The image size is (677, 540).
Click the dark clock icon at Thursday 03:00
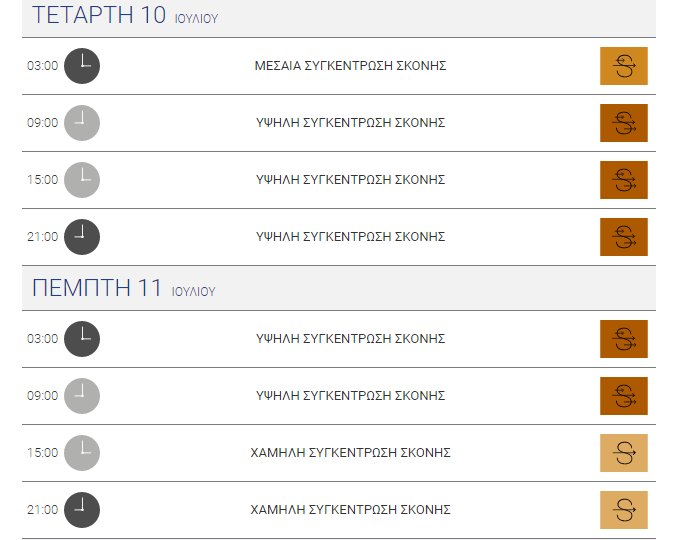point(82,339)
